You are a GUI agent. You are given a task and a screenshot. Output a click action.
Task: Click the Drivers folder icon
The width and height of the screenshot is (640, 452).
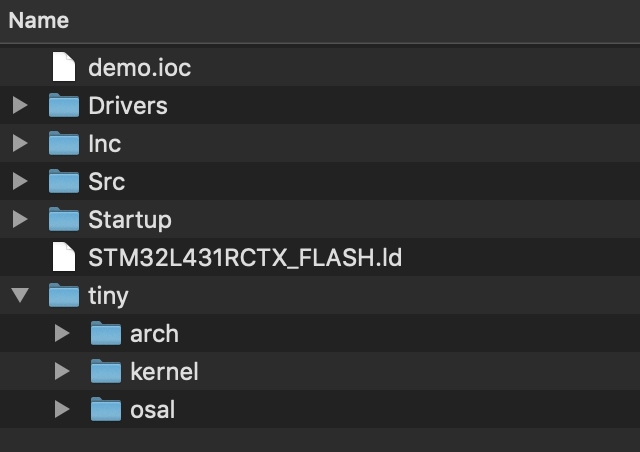coord(64,106)
